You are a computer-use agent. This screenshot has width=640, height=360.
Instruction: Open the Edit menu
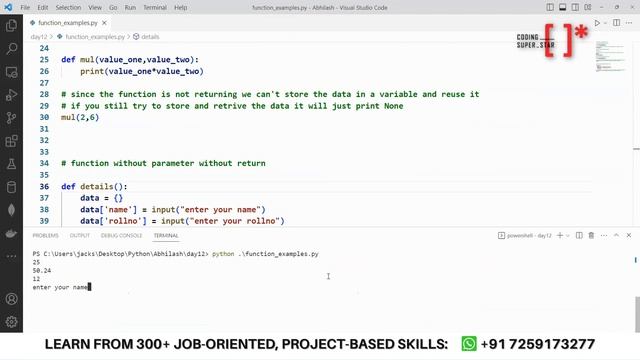[42, 7]
